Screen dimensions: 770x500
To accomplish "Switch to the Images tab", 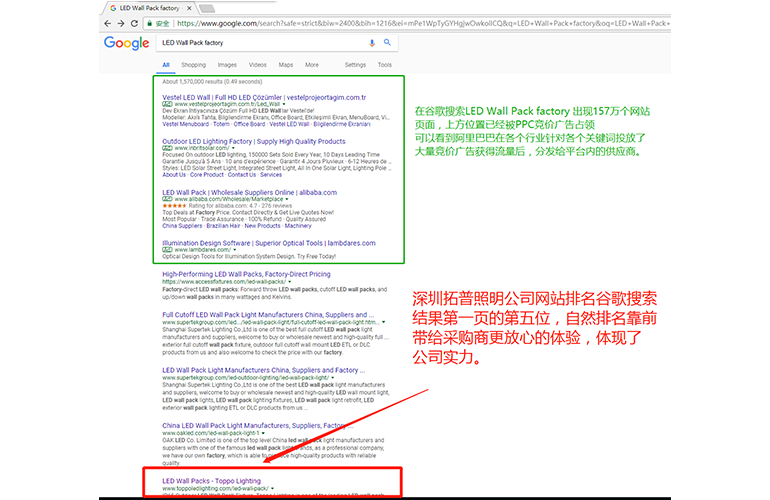I will 227,65.
